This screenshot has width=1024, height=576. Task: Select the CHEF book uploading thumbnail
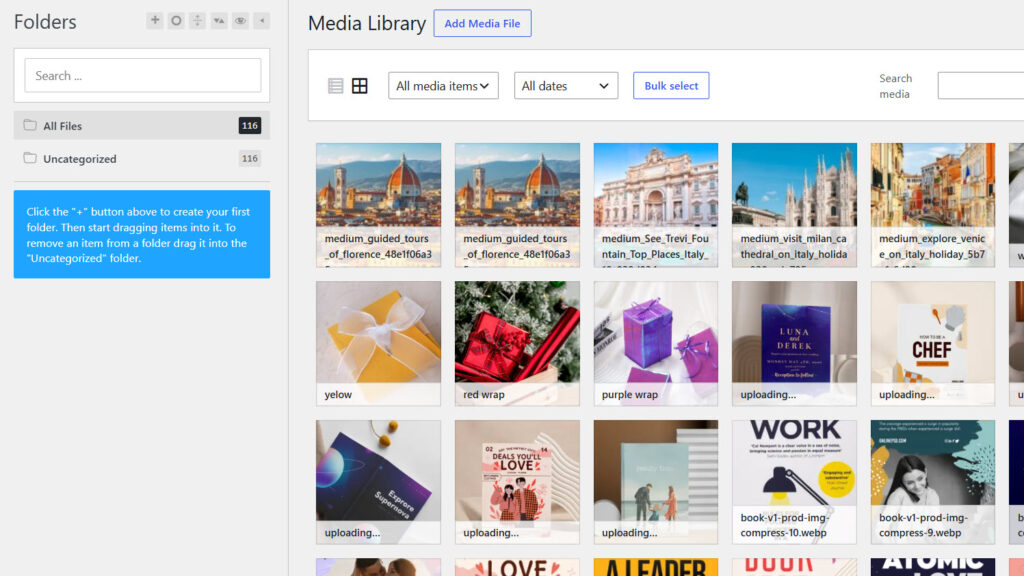[933, 344]
